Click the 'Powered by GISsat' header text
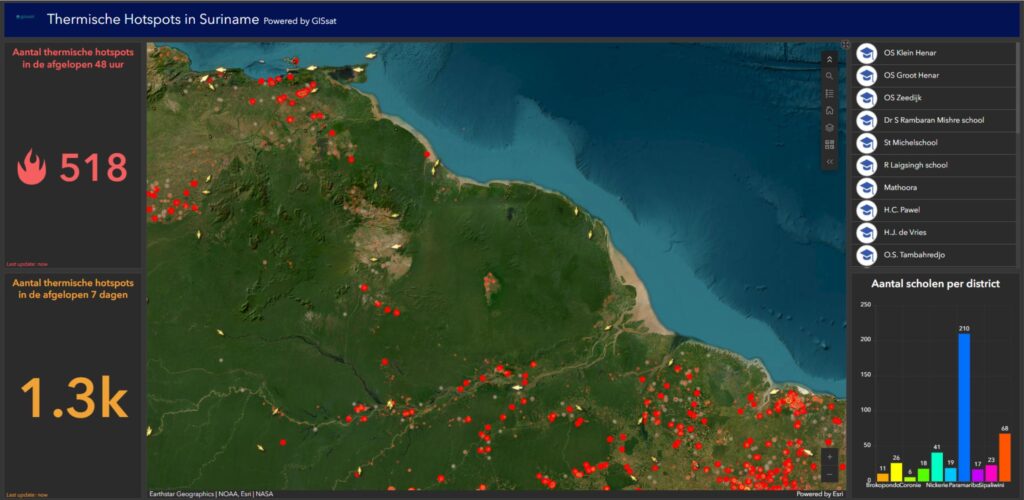 click(300, 22)
